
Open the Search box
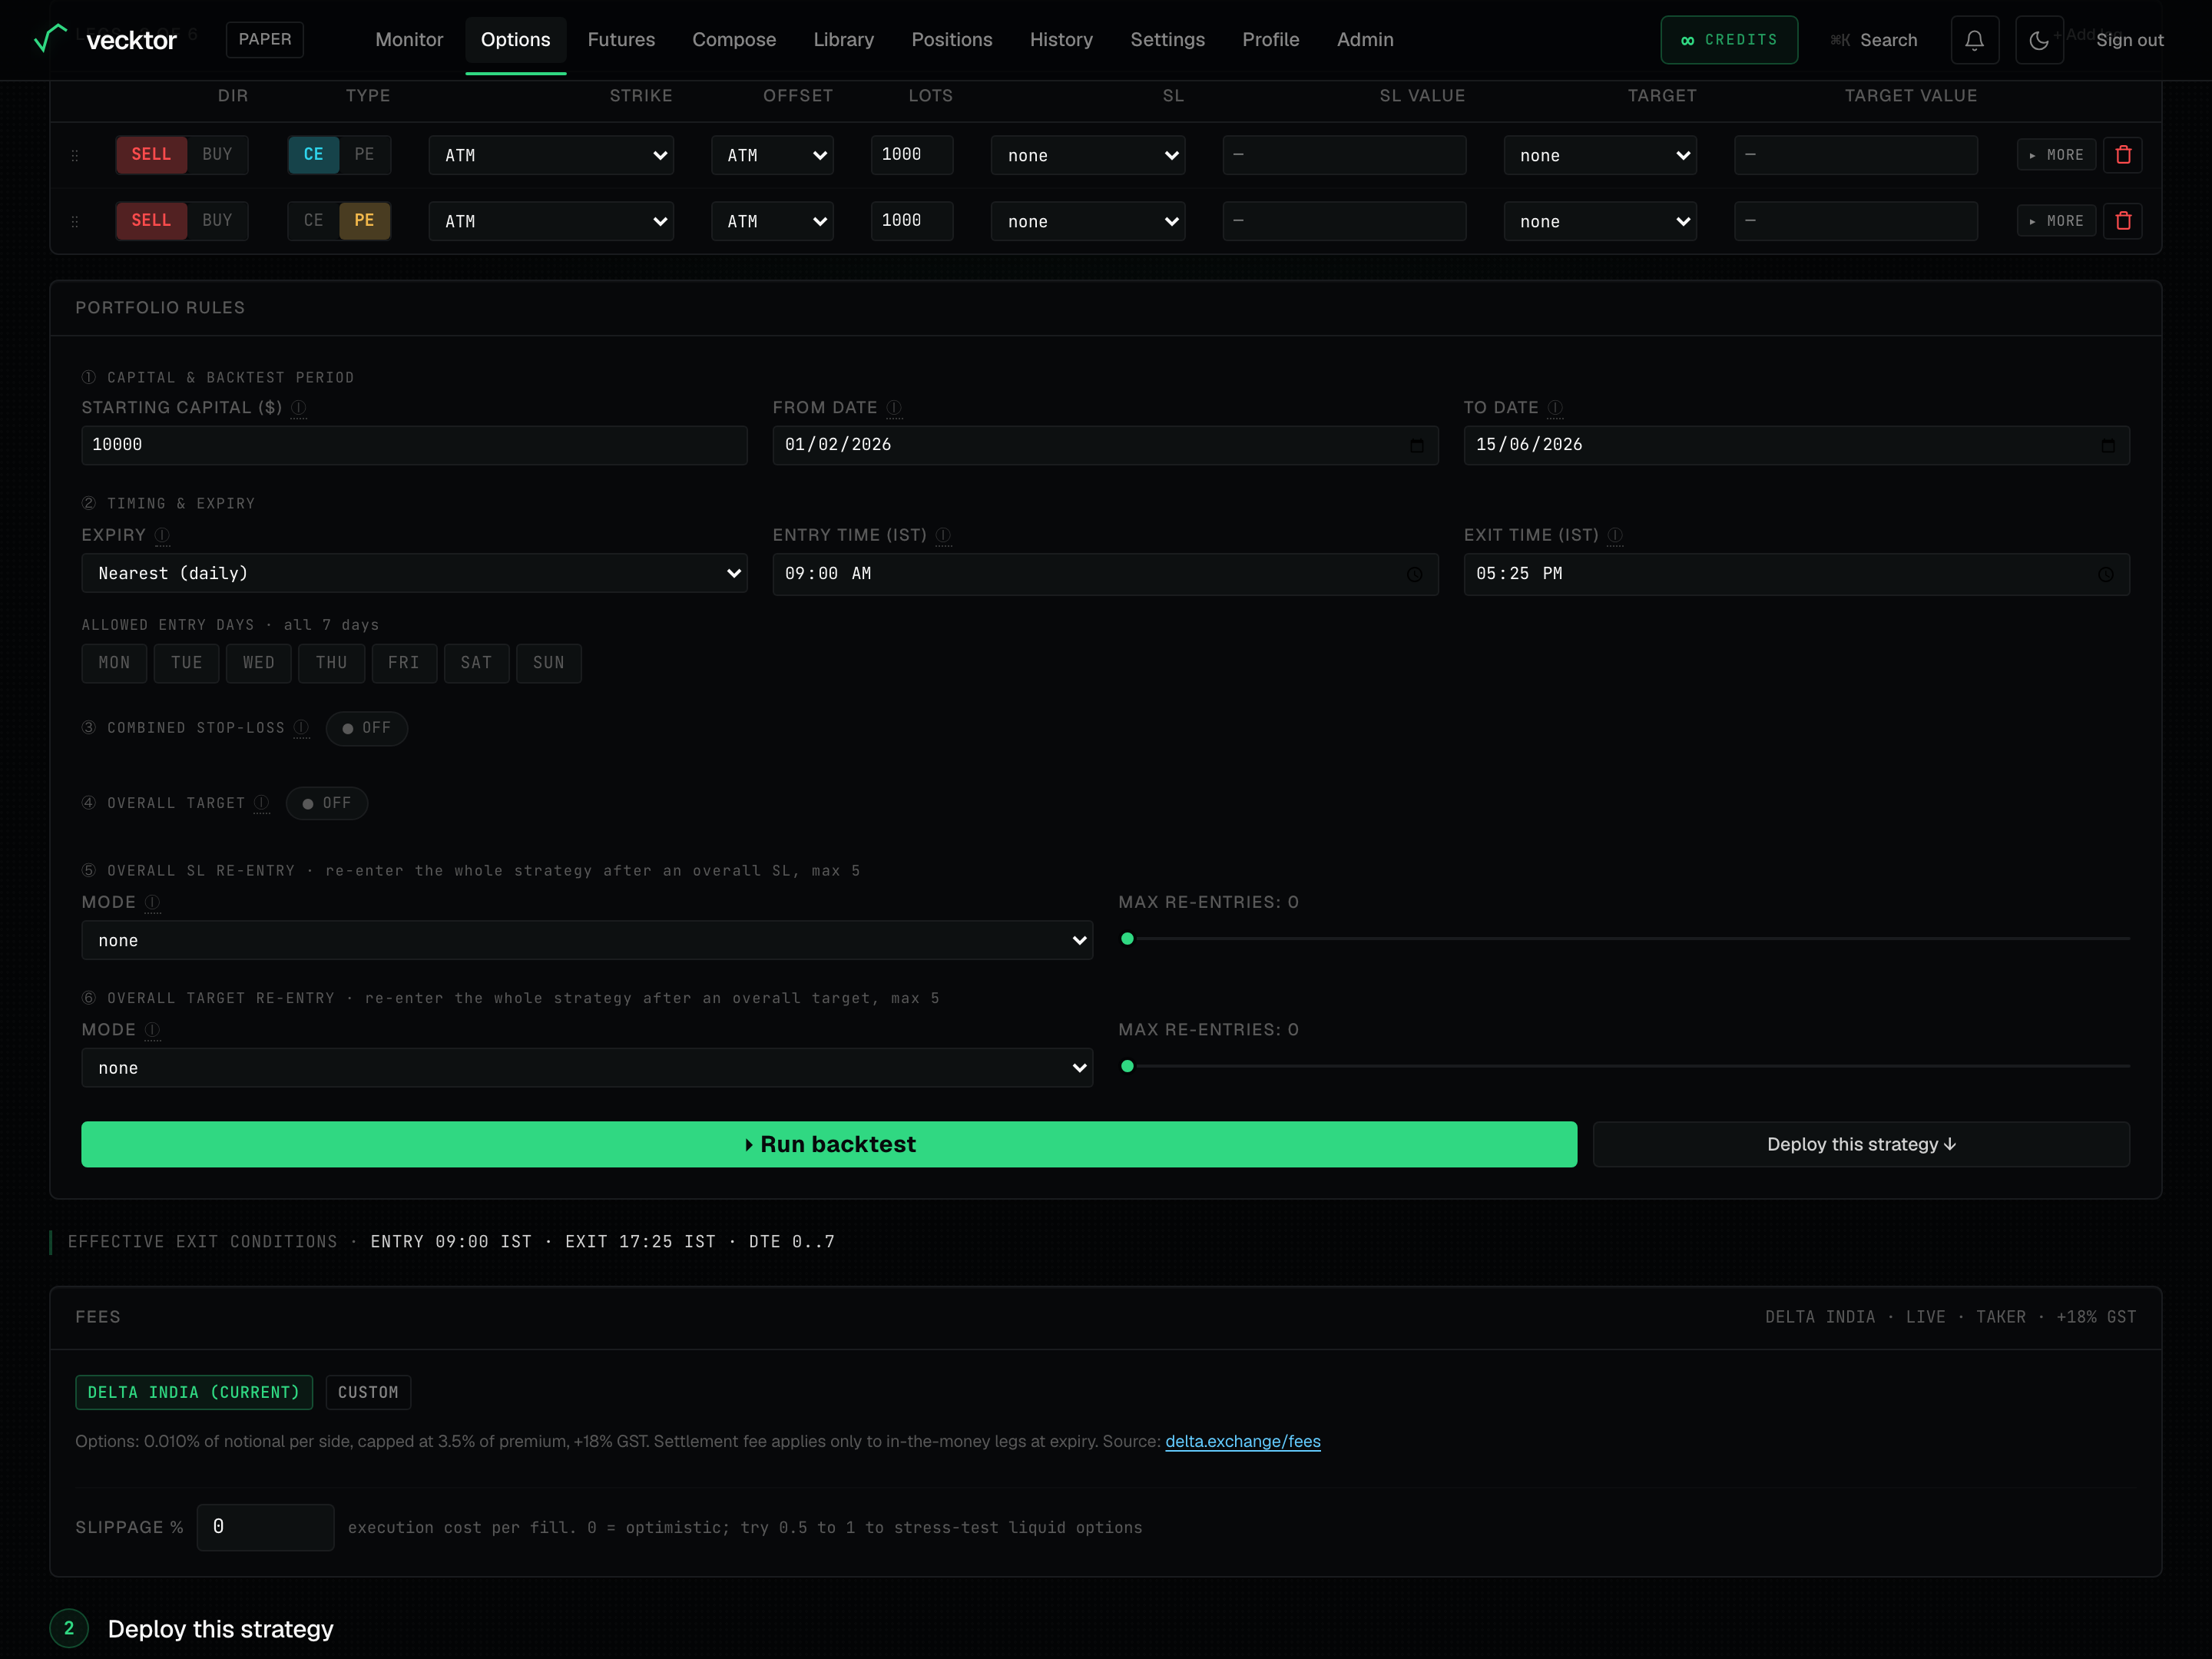(1874, 40)
